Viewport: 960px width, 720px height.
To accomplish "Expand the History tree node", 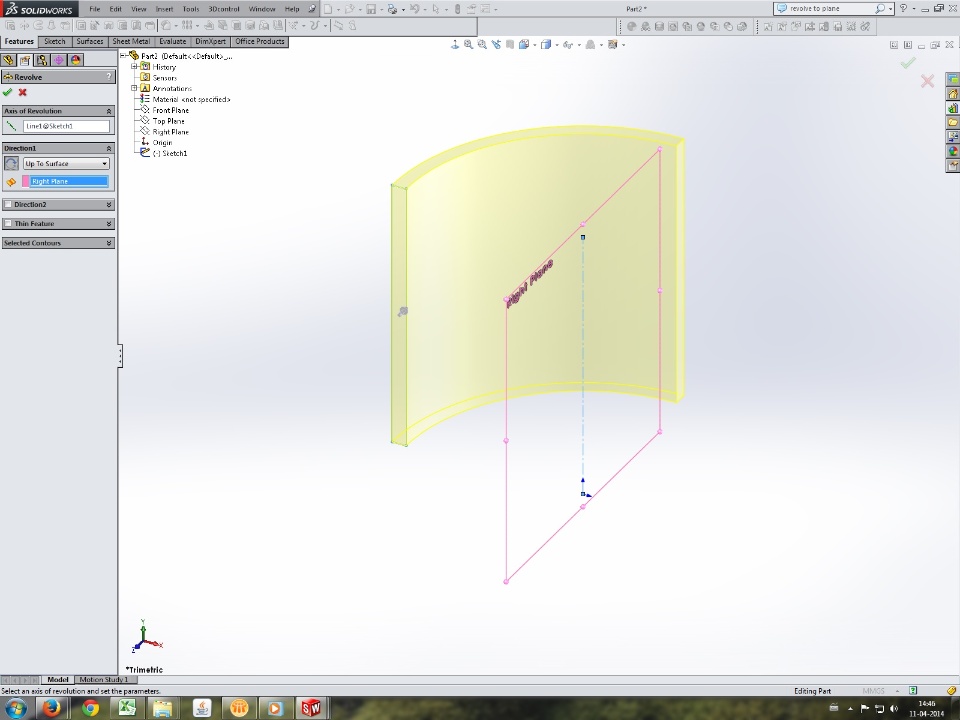I will pos(134,66).
